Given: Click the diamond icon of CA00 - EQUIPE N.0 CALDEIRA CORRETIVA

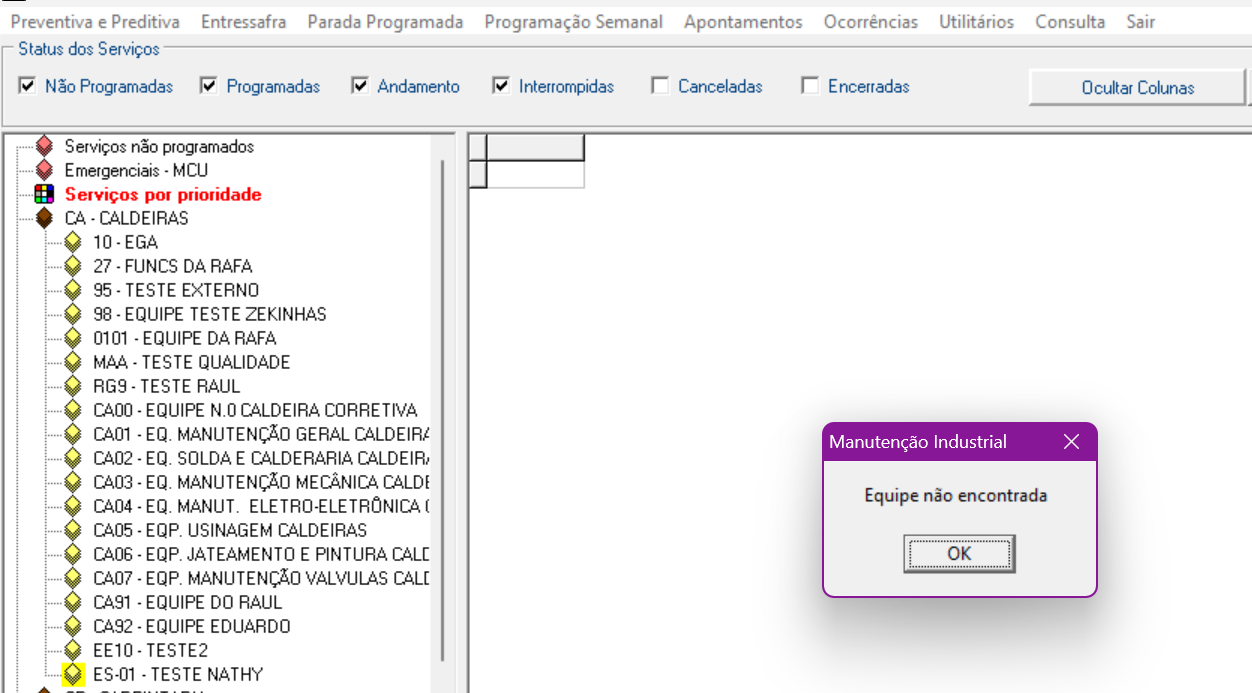Looking at the screenshot, I should [x=72, y=410].
